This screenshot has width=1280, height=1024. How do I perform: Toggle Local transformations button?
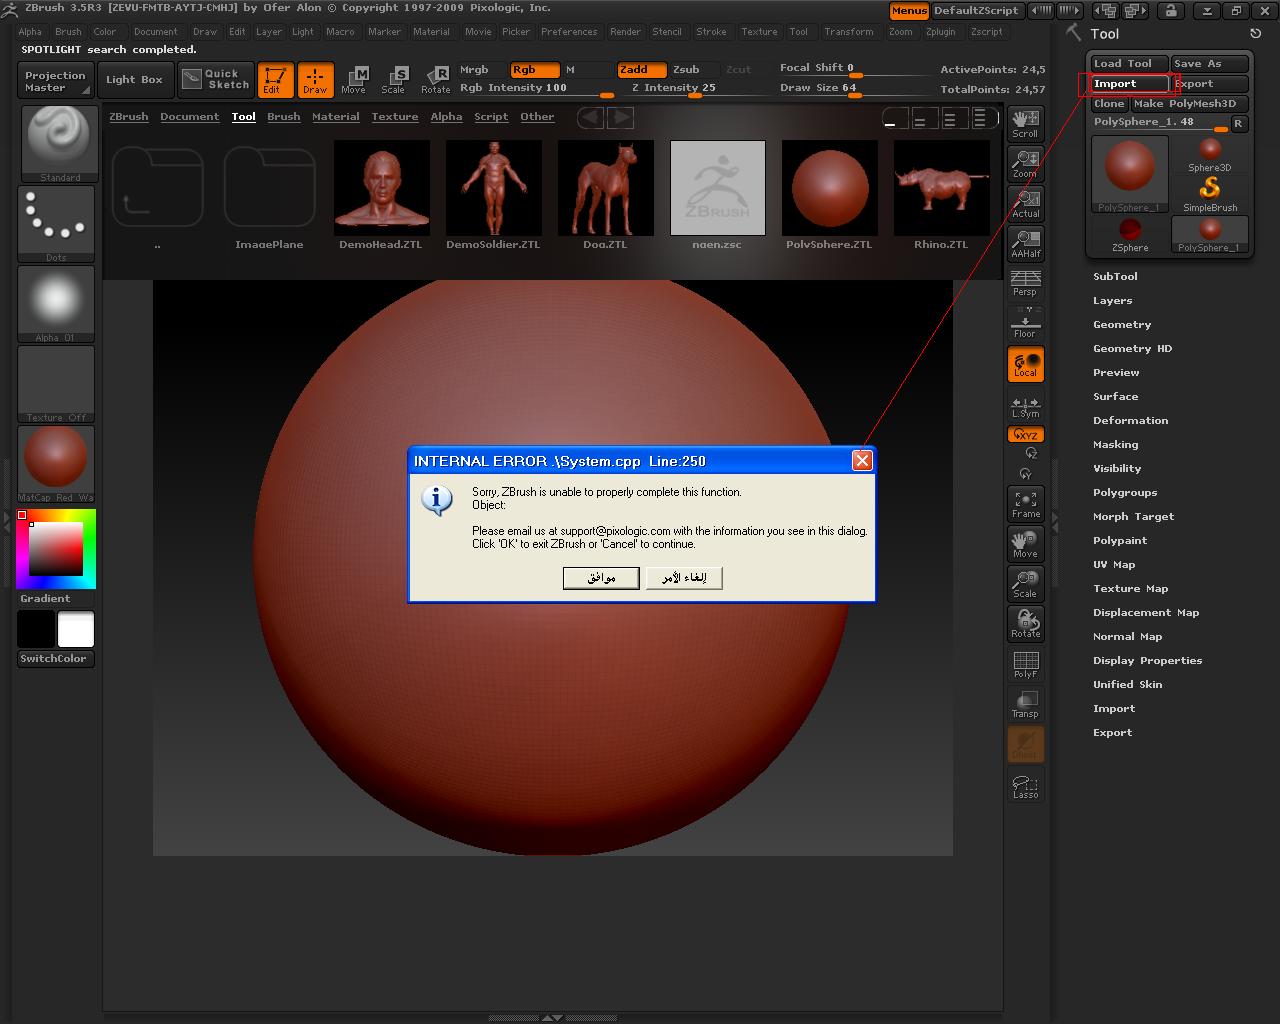(1025, 364)
